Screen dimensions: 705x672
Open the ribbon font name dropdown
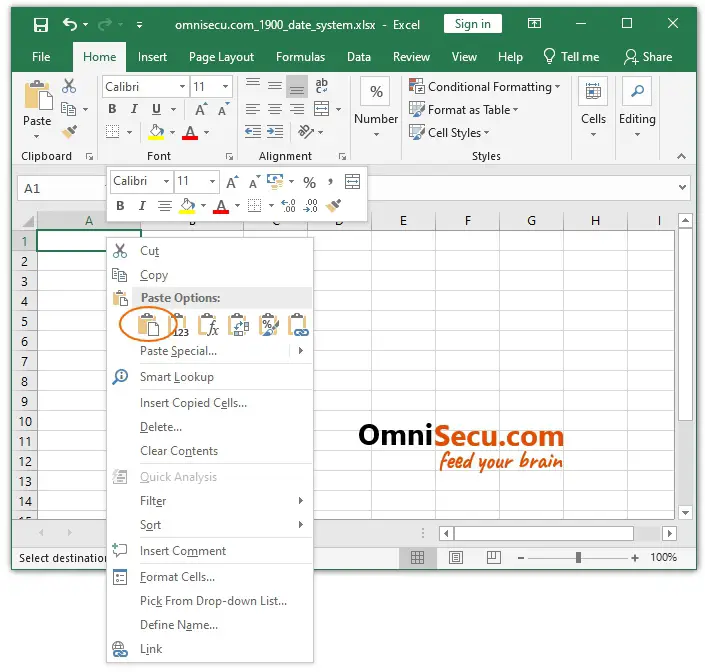182,86
